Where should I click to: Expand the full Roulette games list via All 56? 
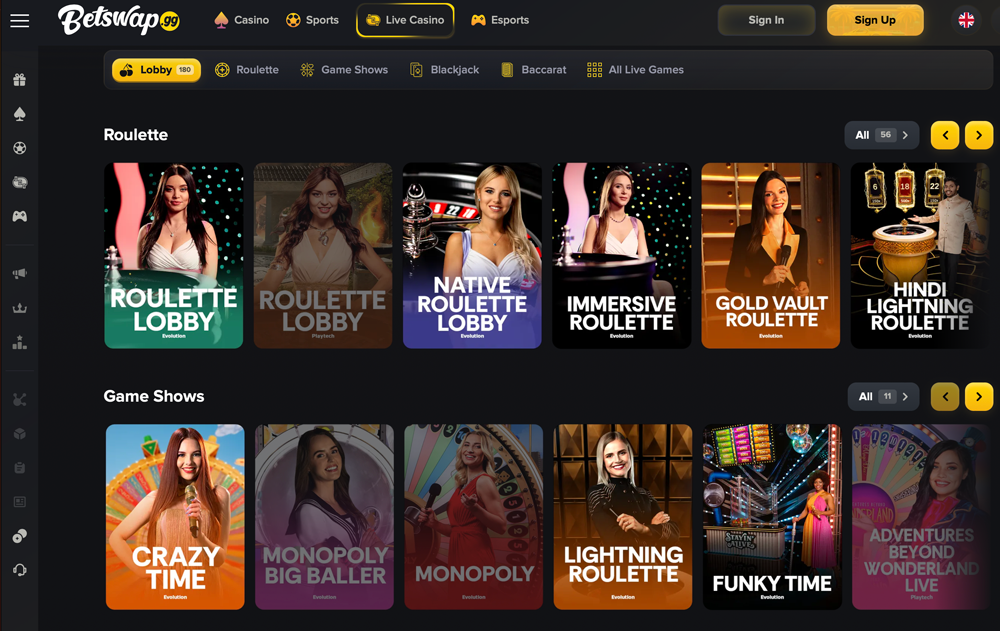tap(881, 134)
